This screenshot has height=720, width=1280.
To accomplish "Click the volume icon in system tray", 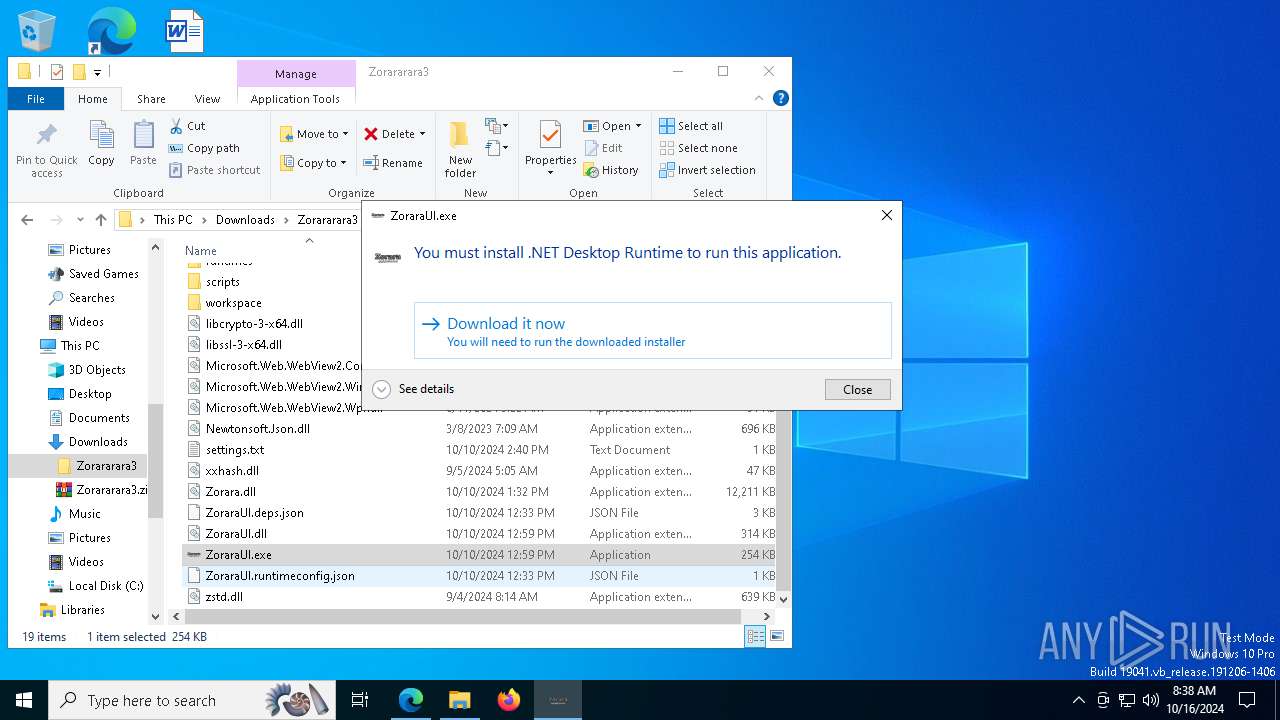I will point(1151,700).
